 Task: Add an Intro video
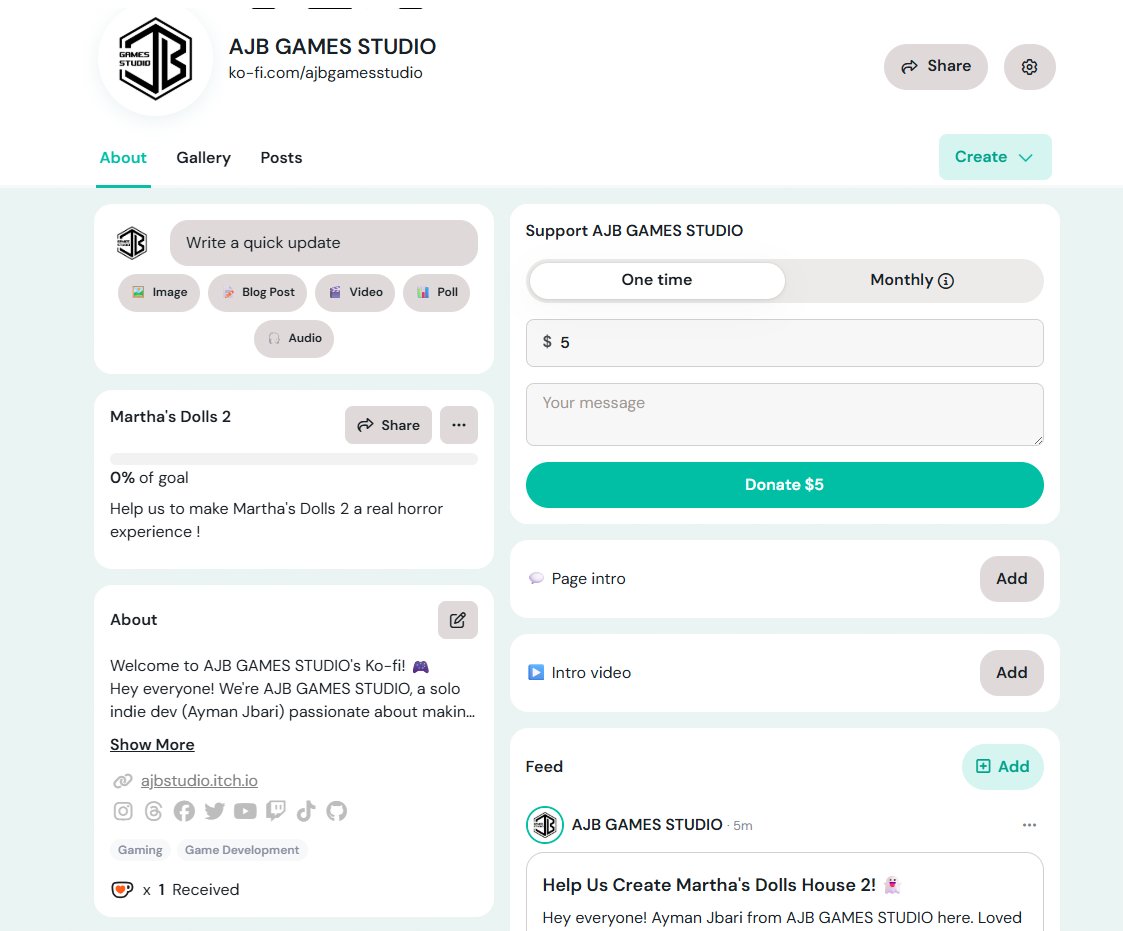coord(1011,672)
